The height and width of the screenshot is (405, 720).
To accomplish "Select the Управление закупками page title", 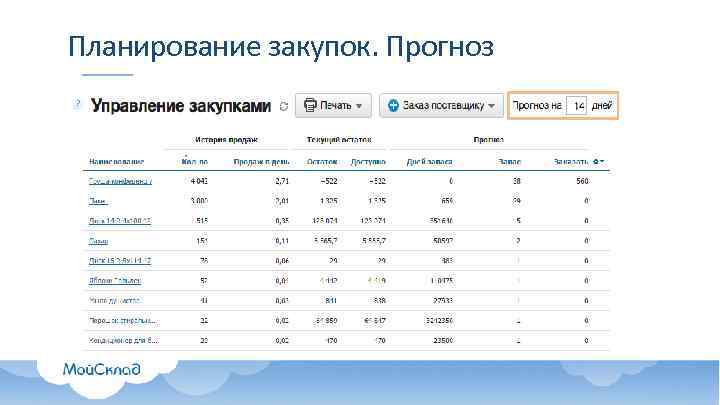I will coord(180,106).
